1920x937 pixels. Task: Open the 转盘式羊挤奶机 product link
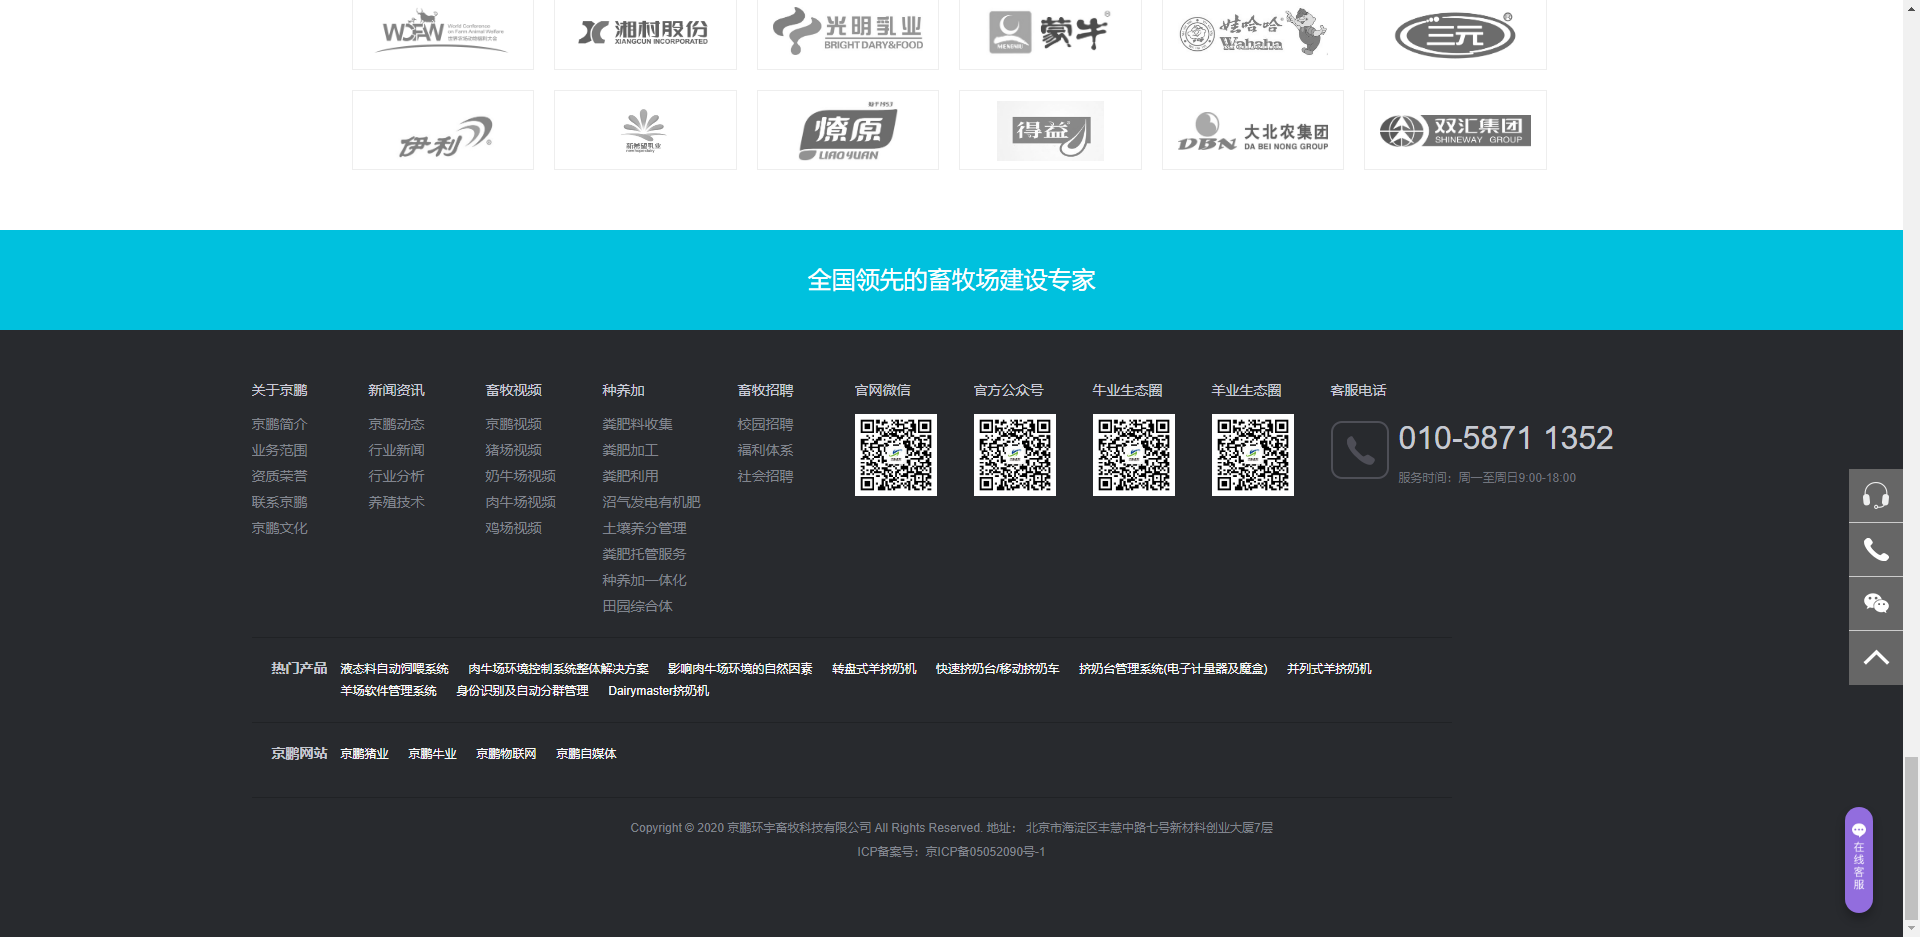tap(874, 669)
